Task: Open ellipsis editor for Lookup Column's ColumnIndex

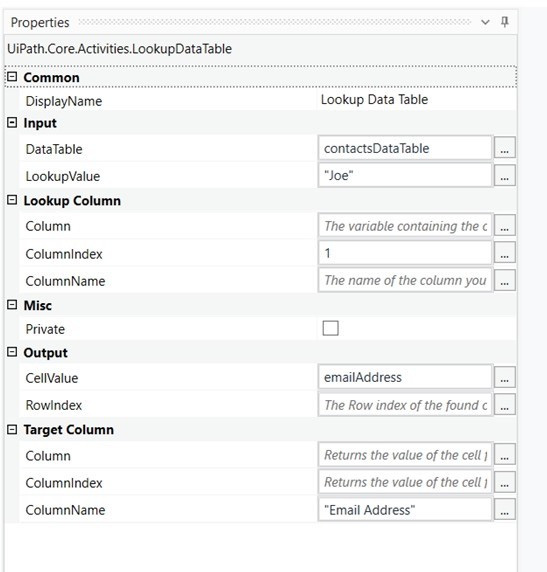Action: [505, 252]
